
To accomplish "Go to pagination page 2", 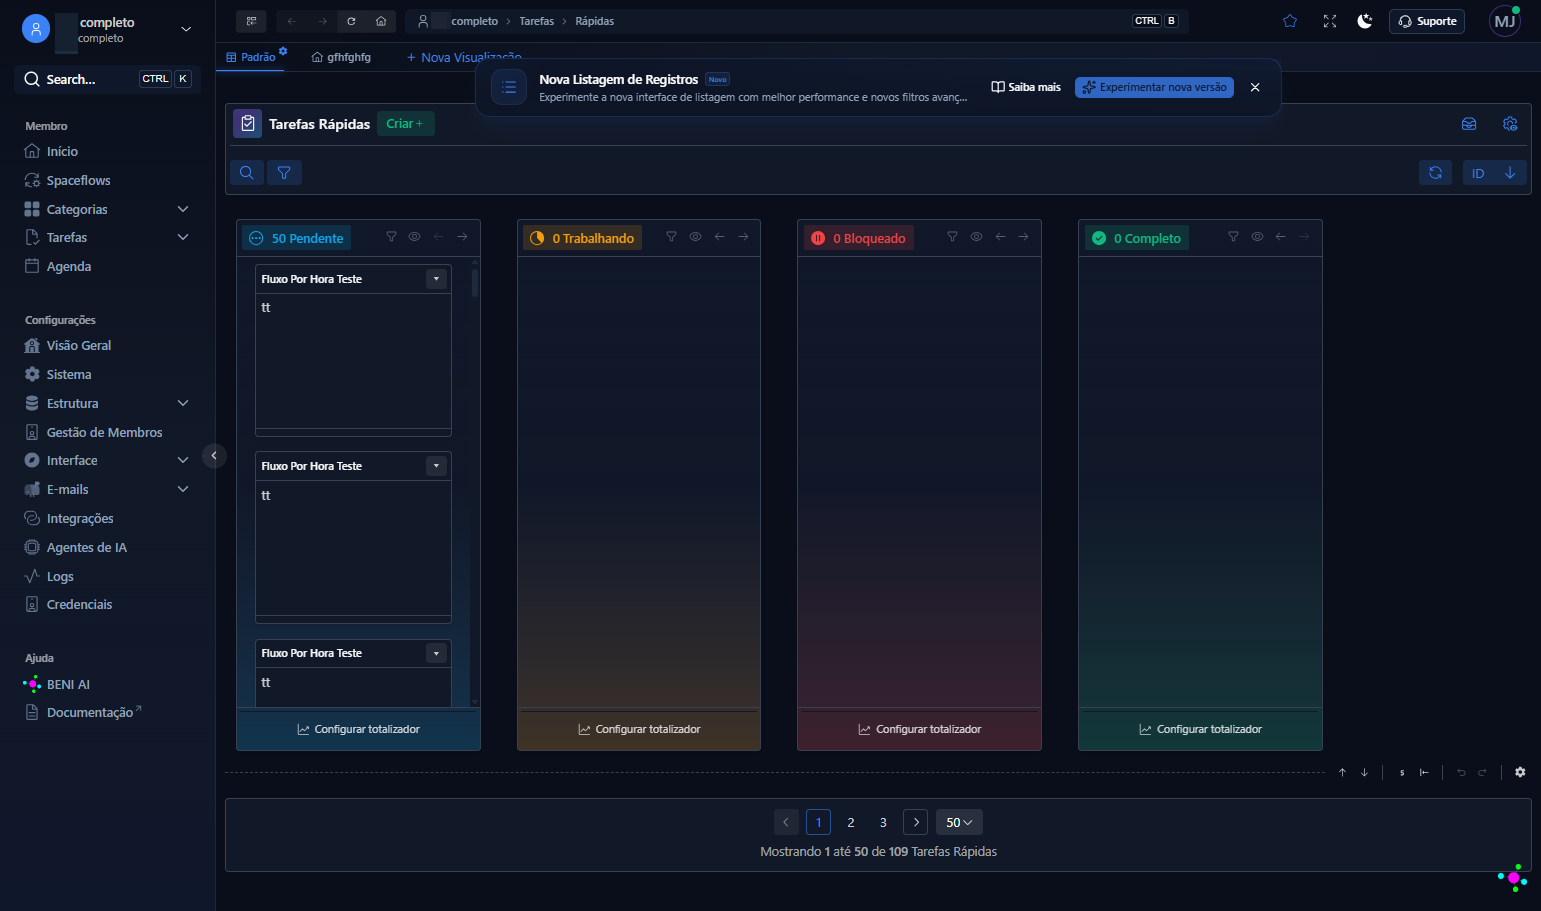I will [851, 822].
